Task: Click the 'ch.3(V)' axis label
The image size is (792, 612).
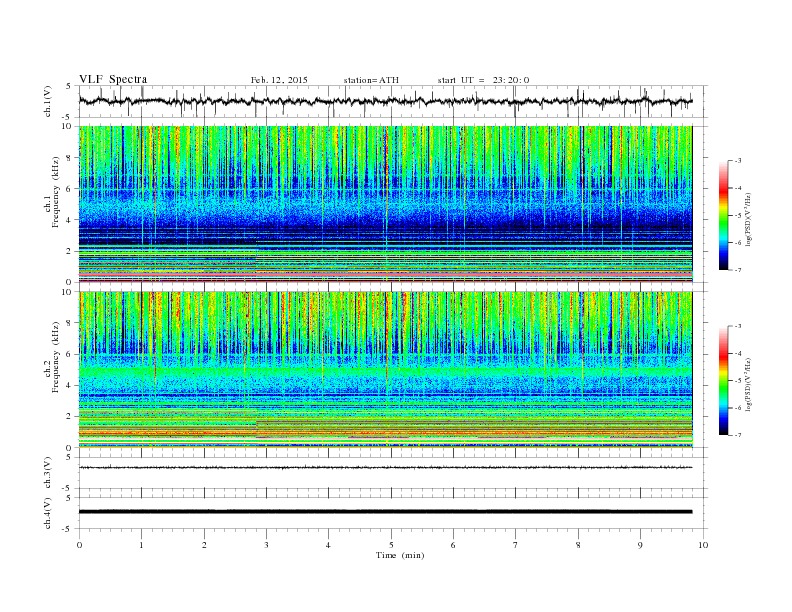Action: point(48,473)
